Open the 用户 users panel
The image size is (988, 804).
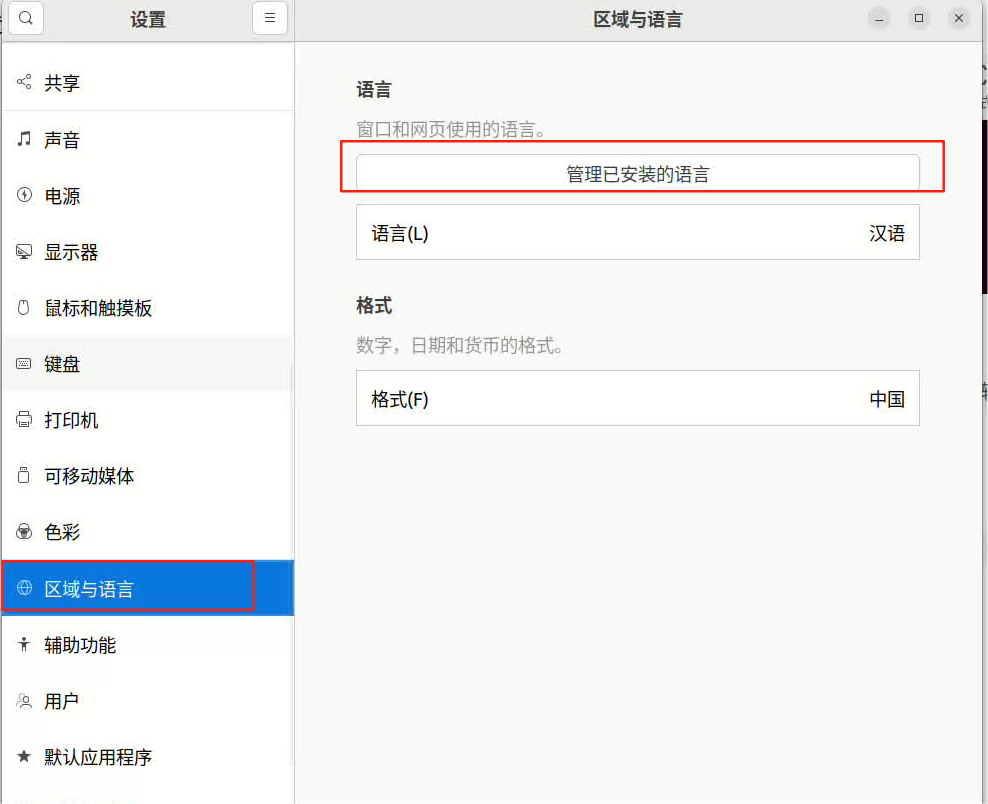click(x=148, y=701)
